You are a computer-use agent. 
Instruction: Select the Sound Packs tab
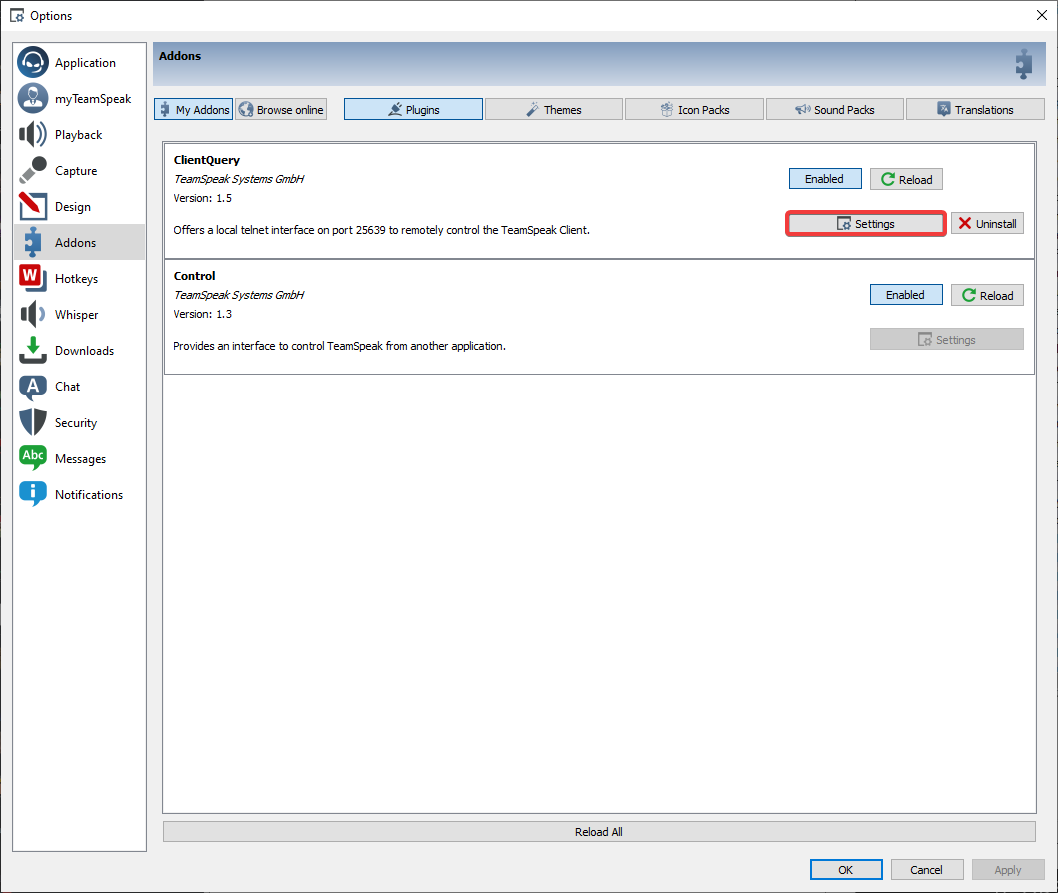tap(835, 109)
